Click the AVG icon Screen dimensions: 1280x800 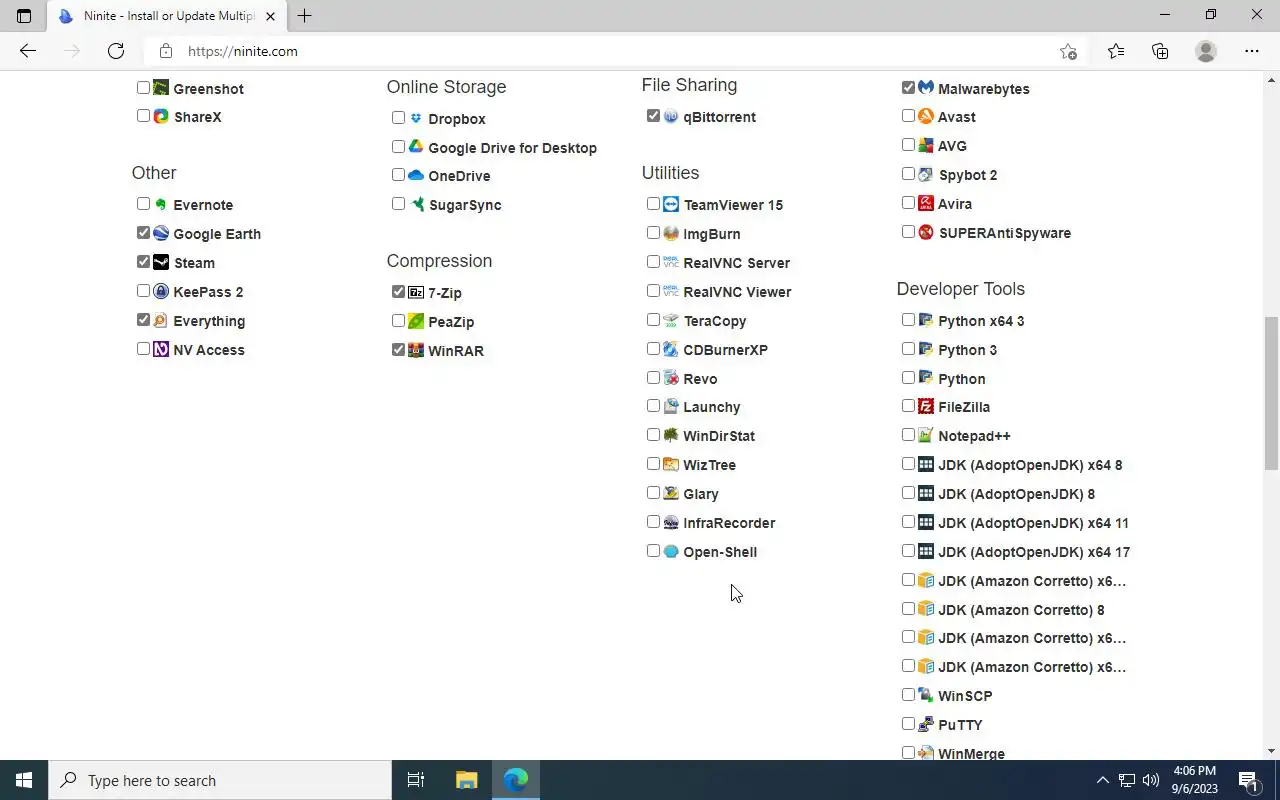(926, 145)
